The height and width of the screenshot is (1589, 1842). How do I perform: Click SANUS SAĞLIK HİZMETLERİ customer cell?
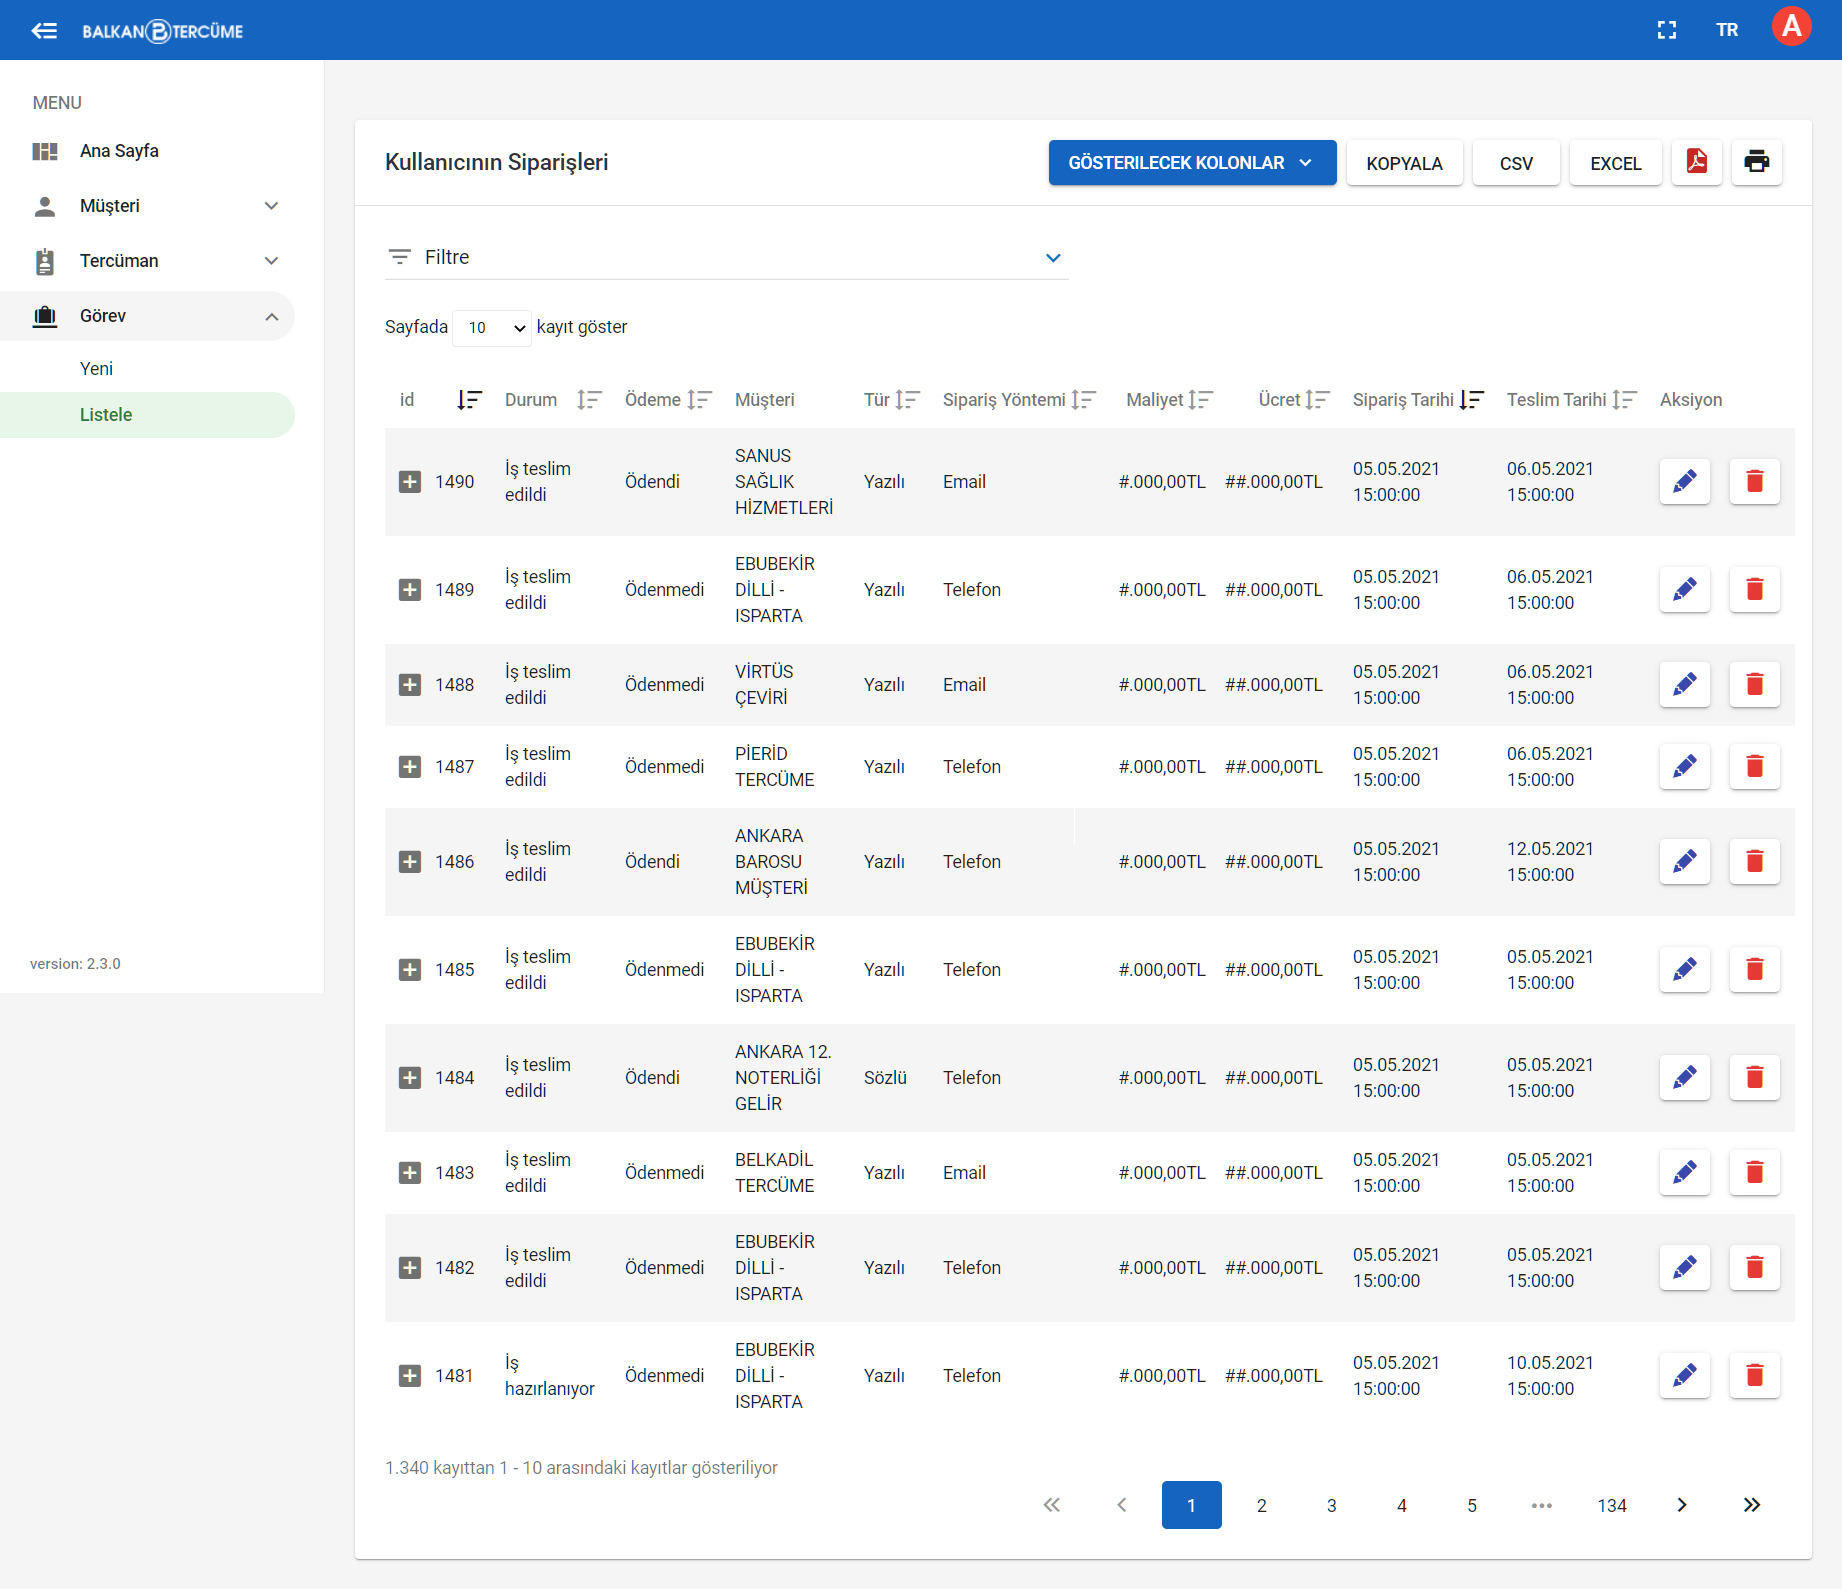coord(784,482)
